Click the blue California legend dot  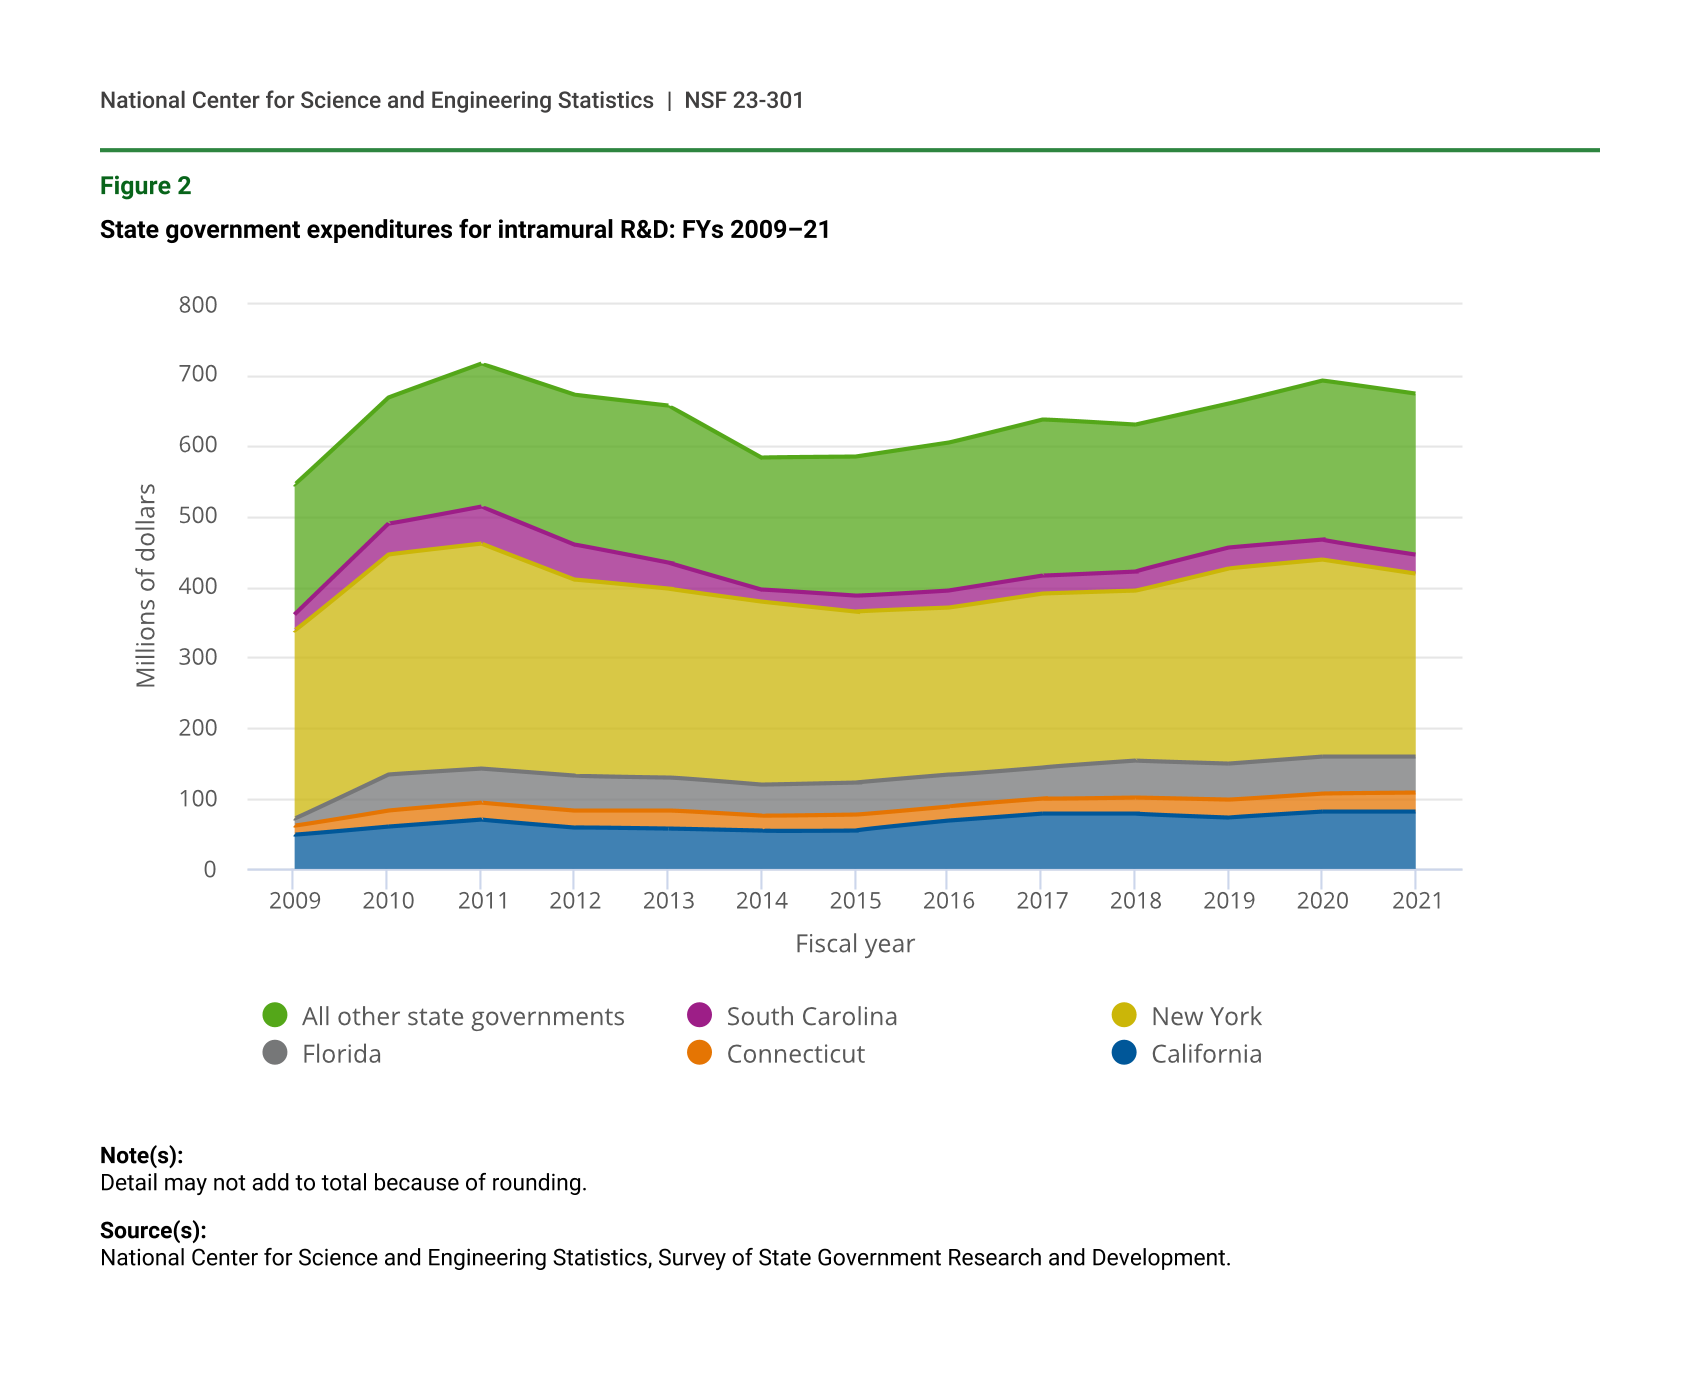coord(1124,1053)
